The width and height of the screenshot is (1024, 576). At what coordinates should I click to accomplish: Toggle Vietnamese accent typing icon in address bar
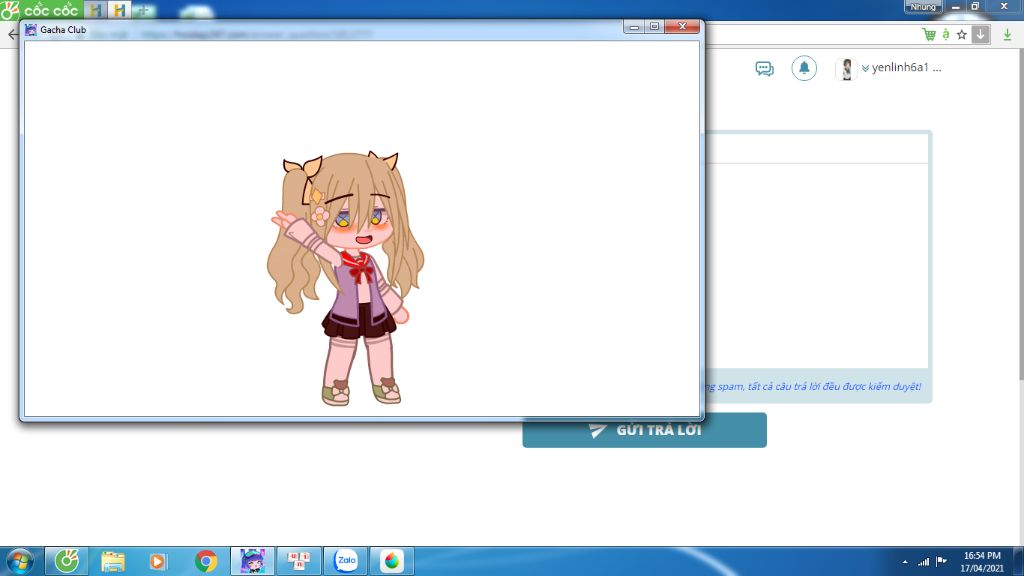pyautogui.click(x=945, y=35)
